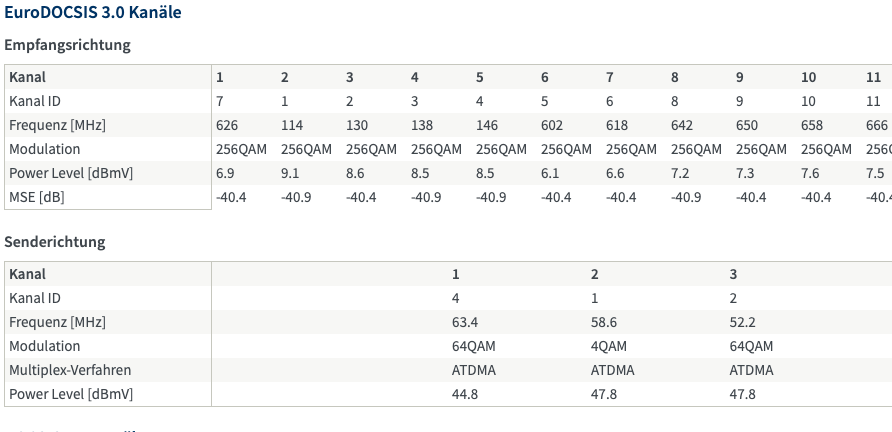Click the 642 MHz frequency cell
Screen dimensions: 892x432
pos(682,125)
